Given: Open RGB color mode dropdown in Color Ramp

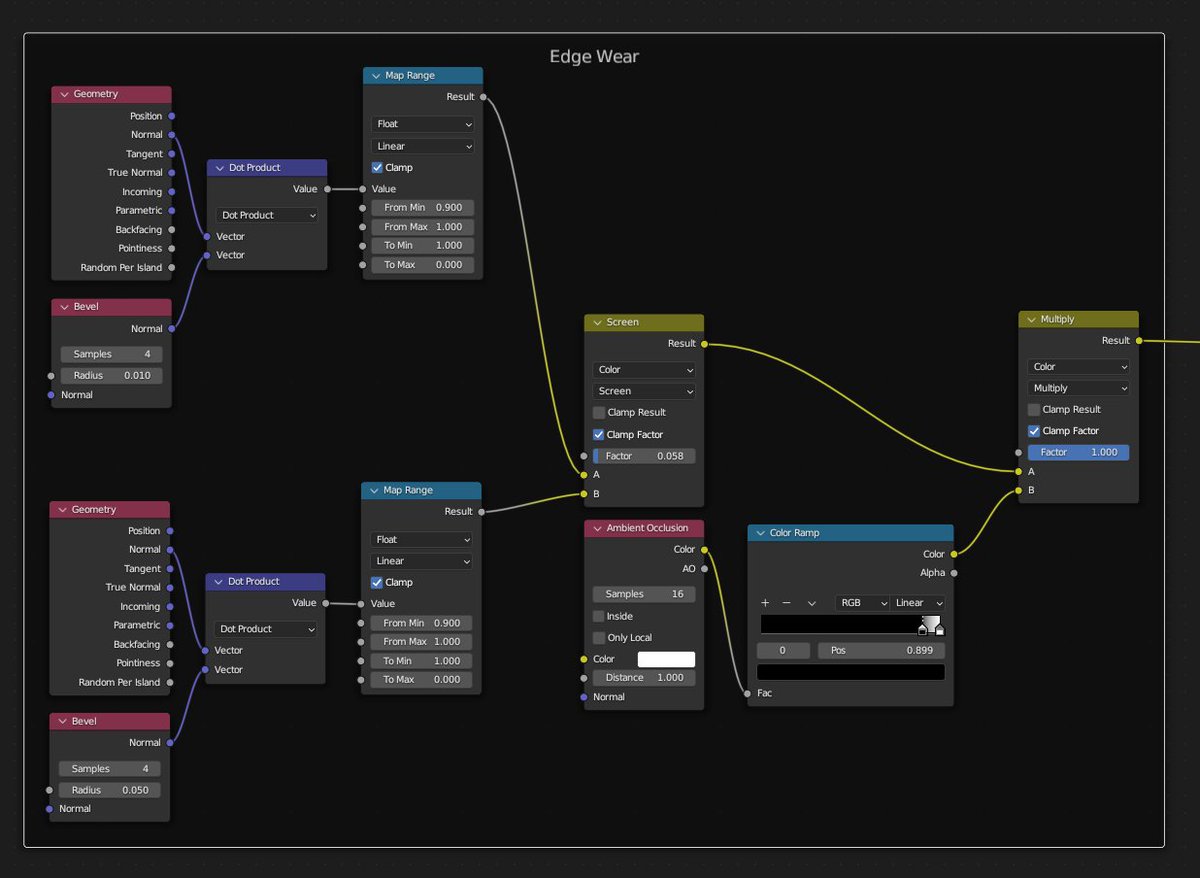Looking at the screenshot, I should [x=862, y=603].
